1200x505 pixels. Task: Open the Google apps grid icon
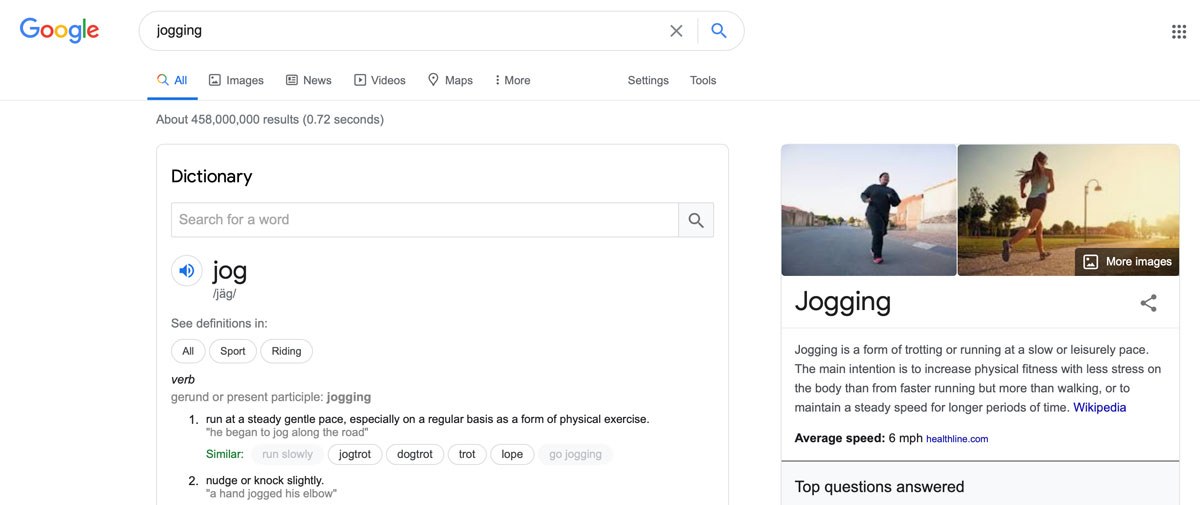[x=1179, y=31]
